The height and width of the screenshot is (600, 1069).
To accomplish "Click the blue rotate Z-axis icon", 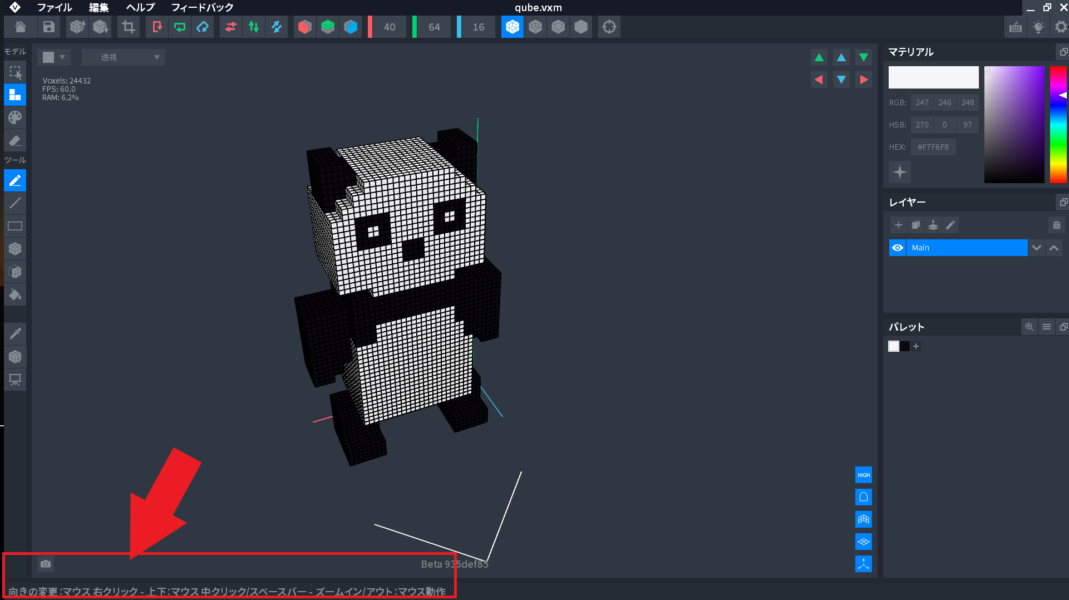I will (202, 27).
